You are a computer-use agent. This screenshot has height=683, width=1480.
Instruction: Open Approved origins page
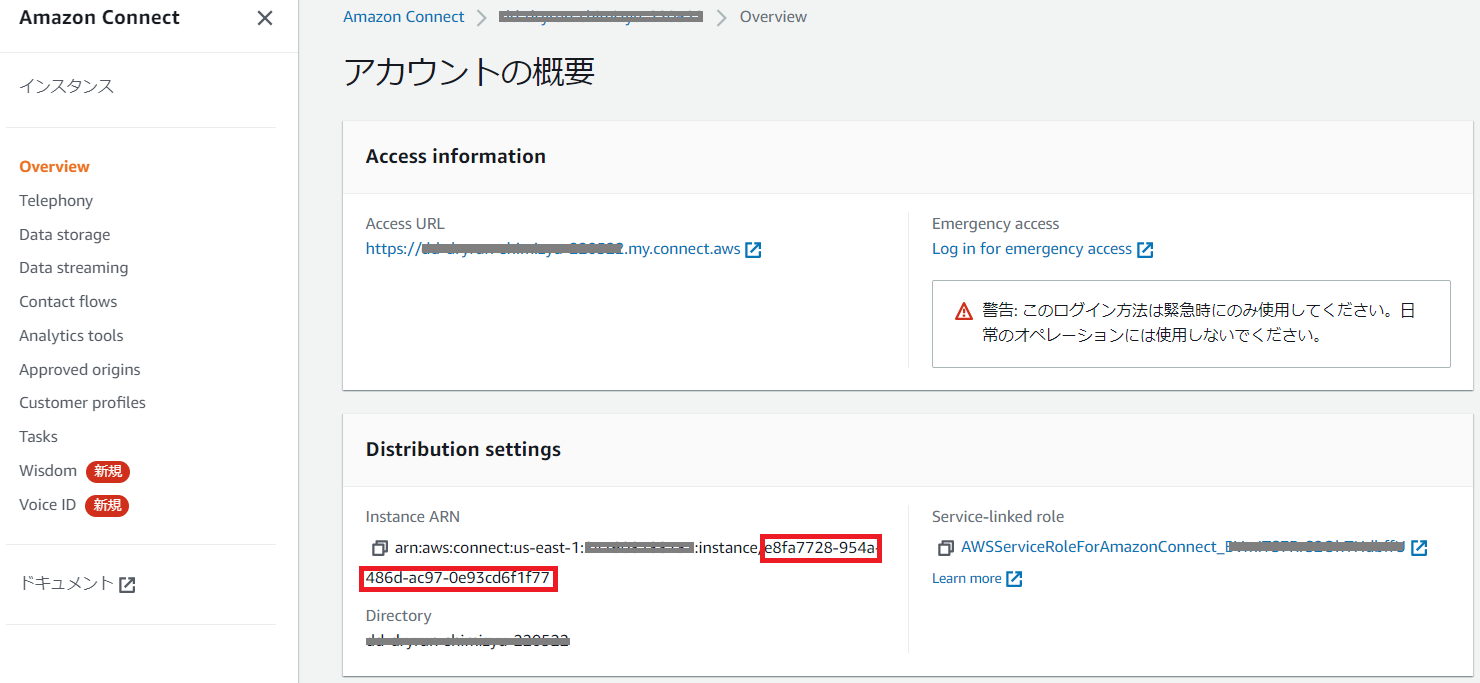(80, 370)
